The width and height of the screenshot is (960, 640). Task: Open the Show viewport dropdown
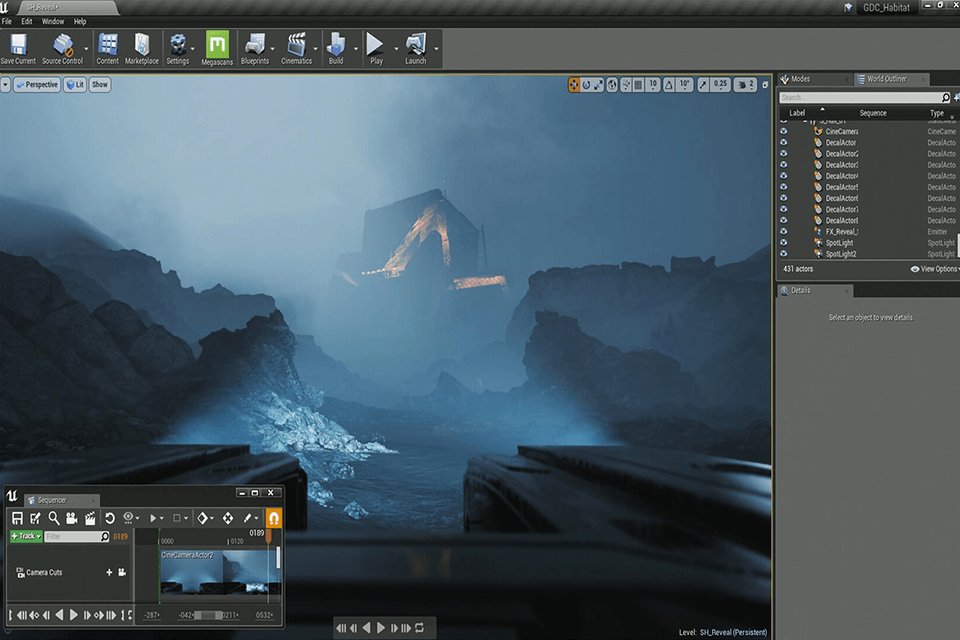coord(99,84)
